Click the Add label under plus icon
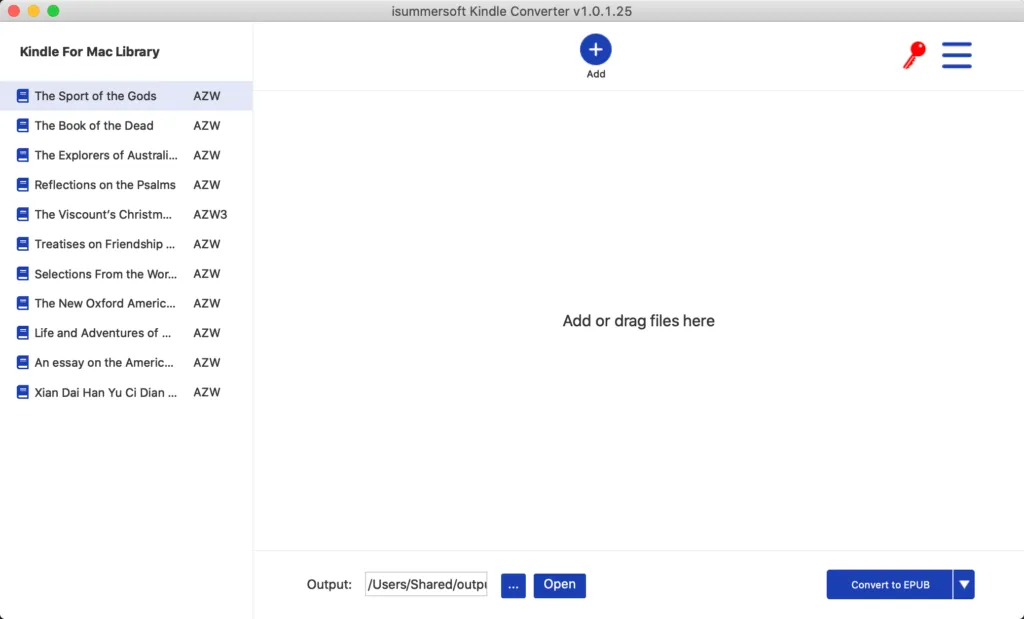The image size is (1024, 619). [x=596, y=74]
